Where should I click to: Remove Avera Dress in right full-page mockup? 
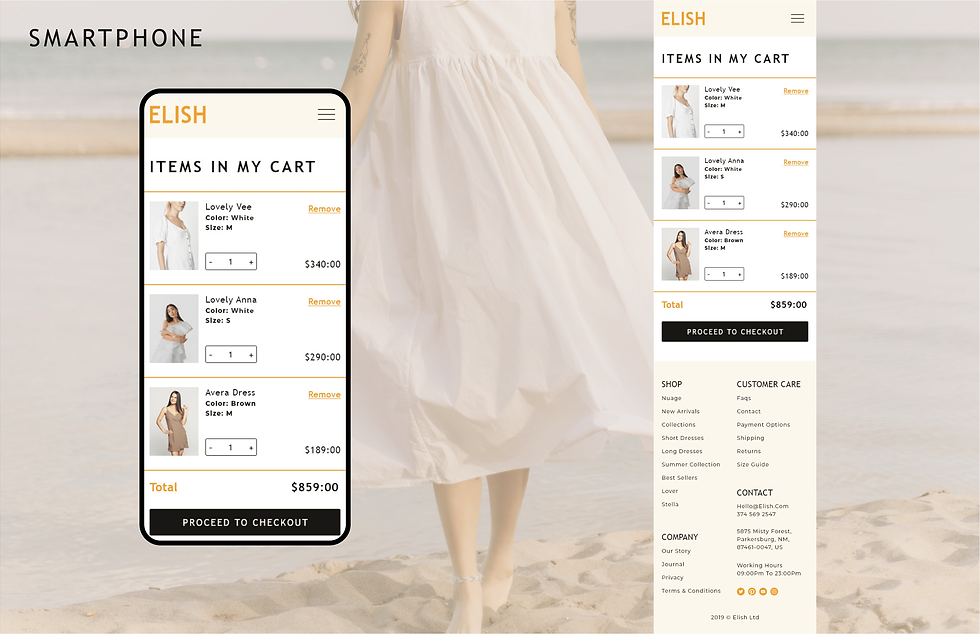[796, 234]
